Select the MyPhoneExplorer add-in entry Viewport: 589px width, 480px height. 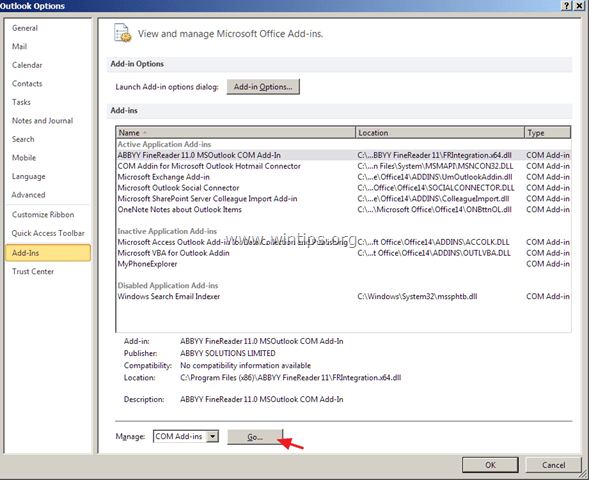pyautogui.click(x=343, y=264)
